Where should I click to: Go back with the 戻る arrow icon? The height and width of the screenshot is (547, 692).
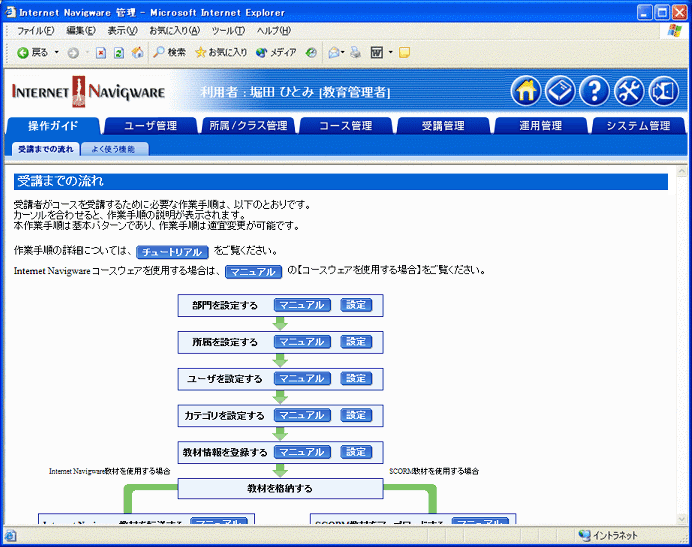[23, 53]
